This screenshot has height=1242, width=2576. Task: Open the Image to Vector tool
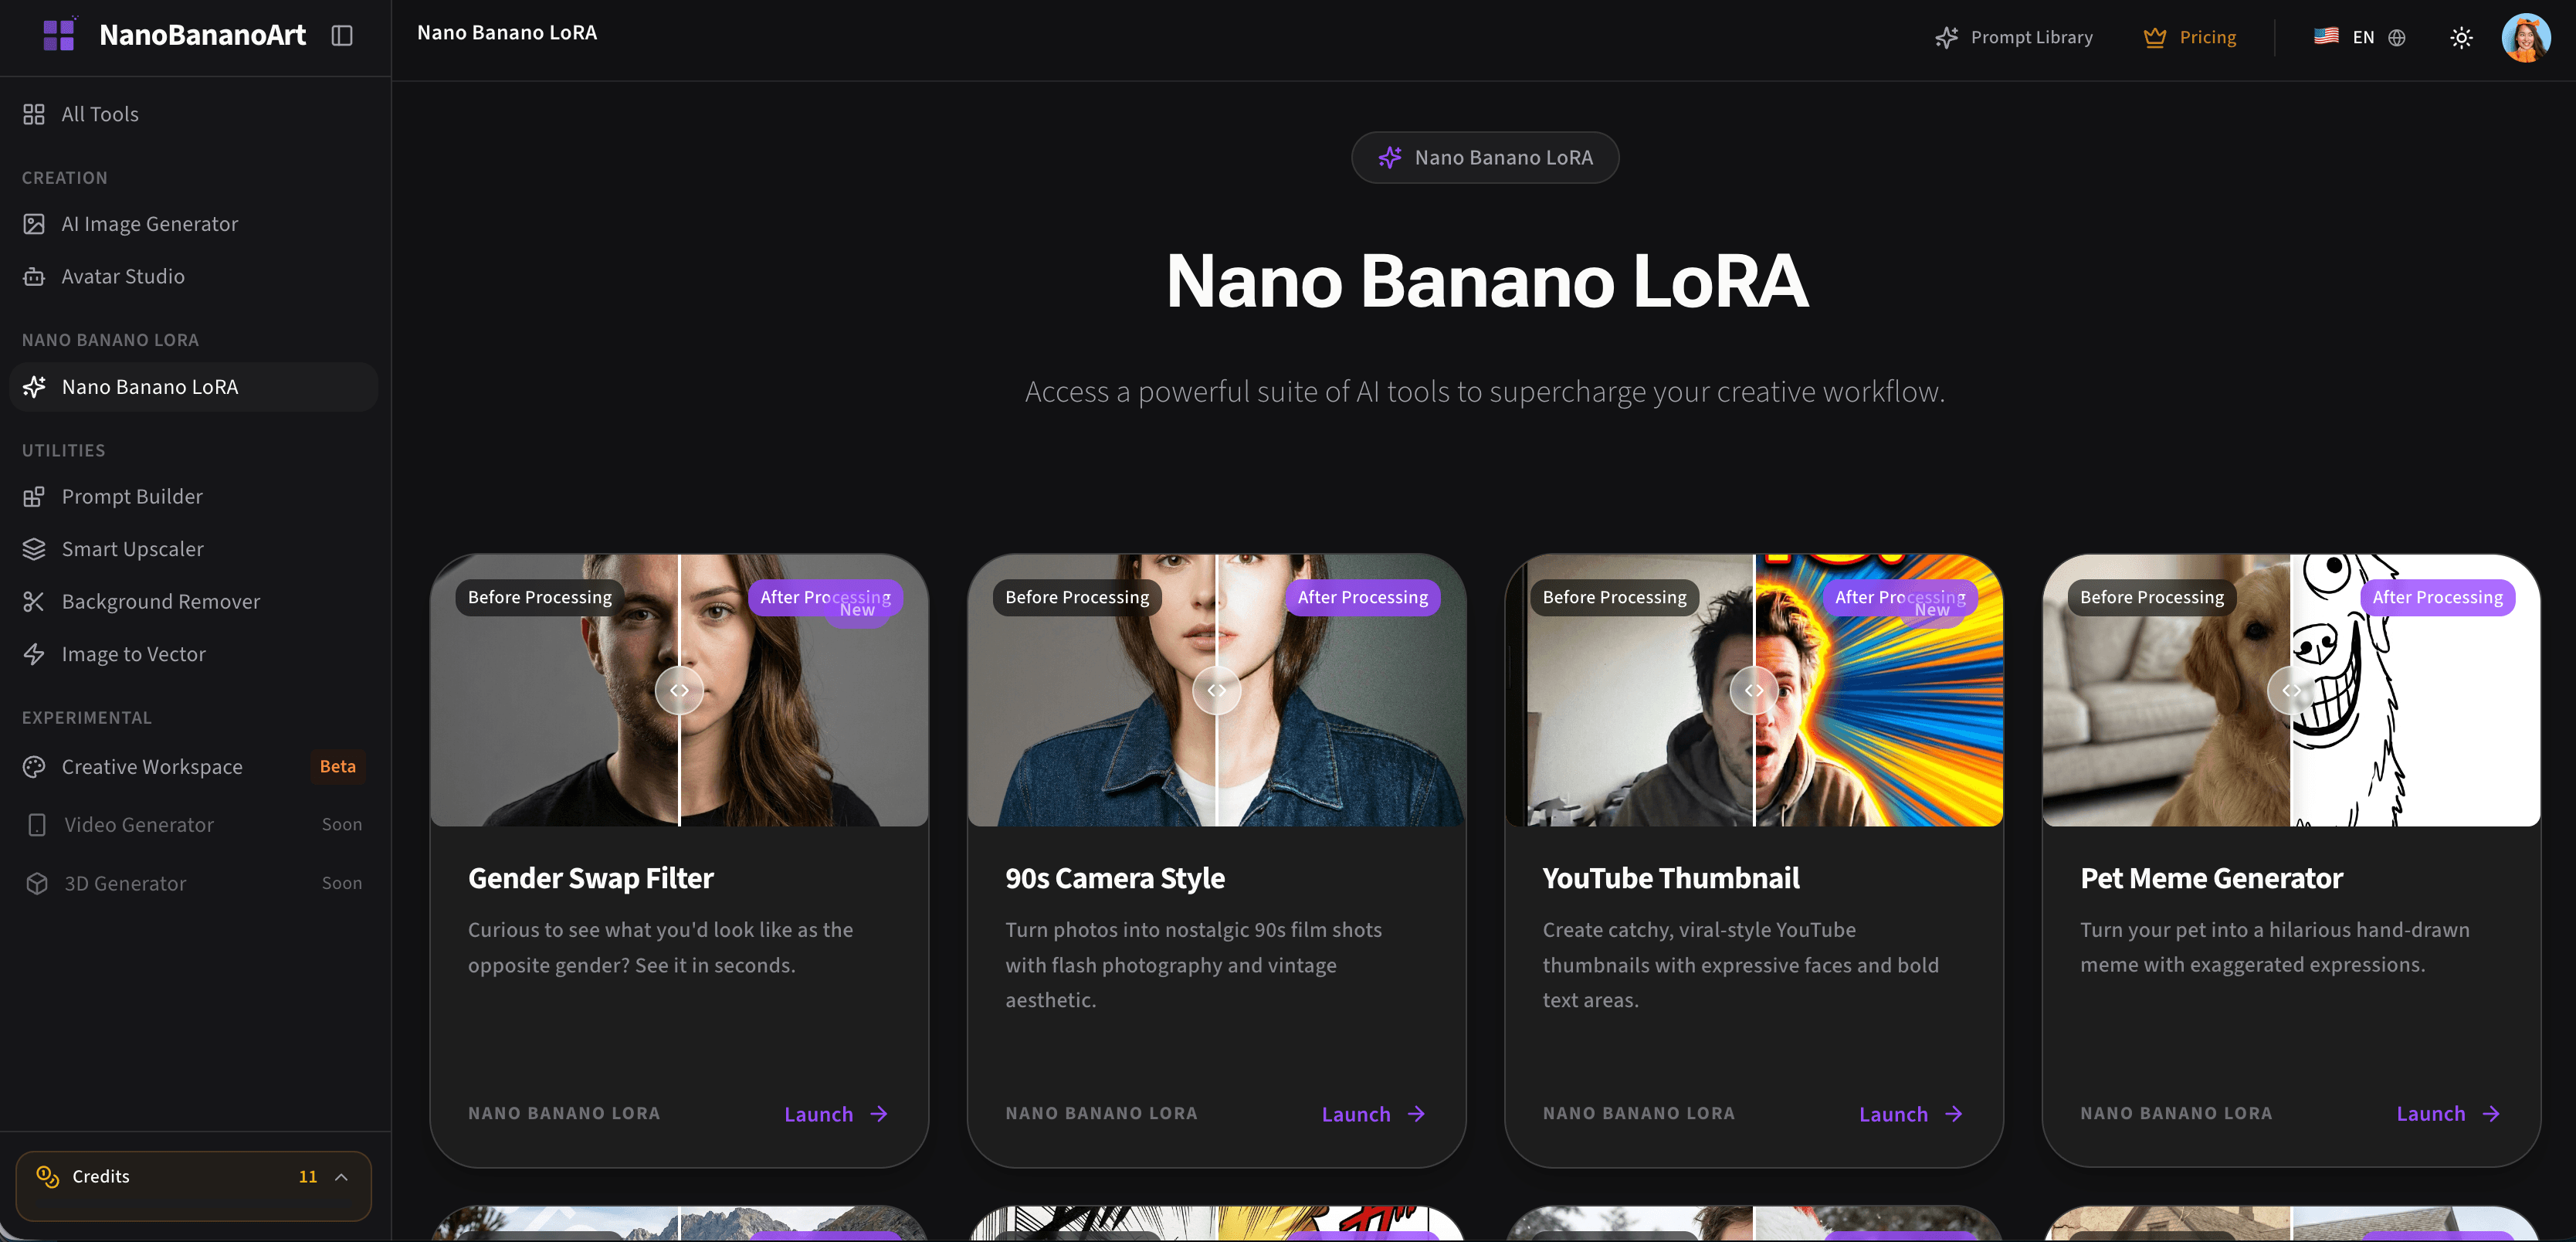click(133, 653)
